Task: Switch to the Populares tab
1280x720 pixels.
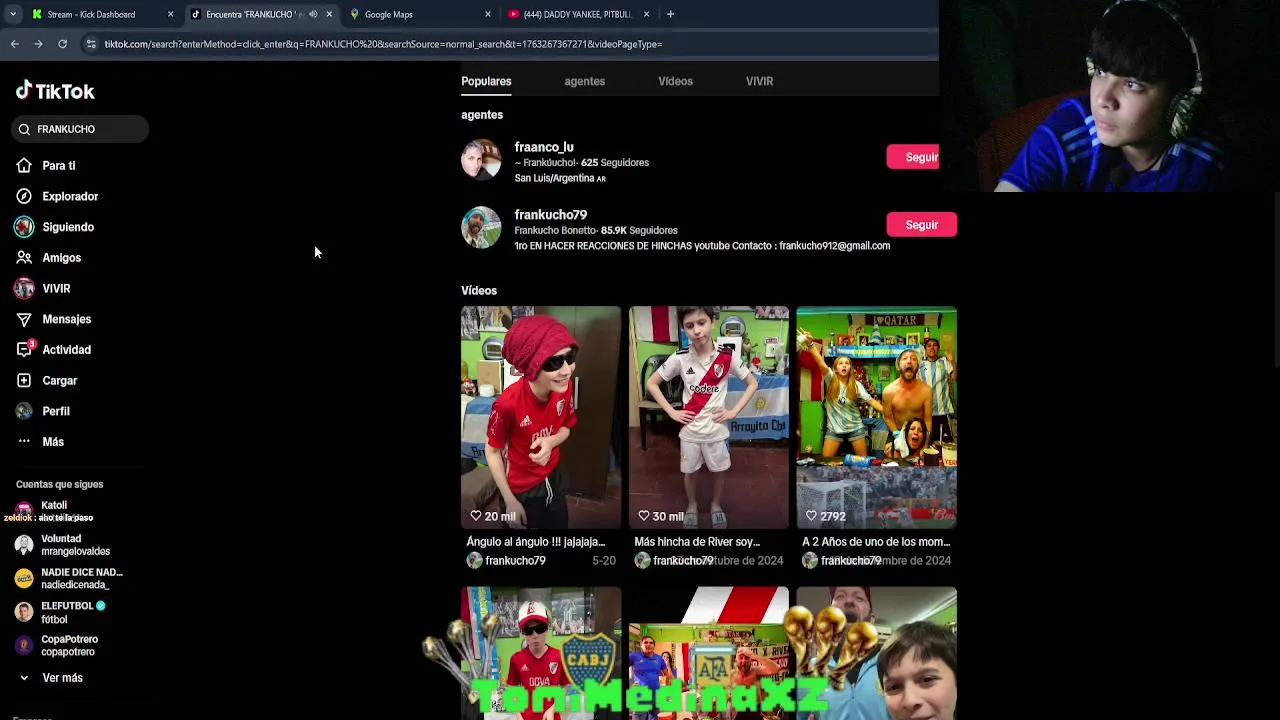Action: (x=486, y=81)
